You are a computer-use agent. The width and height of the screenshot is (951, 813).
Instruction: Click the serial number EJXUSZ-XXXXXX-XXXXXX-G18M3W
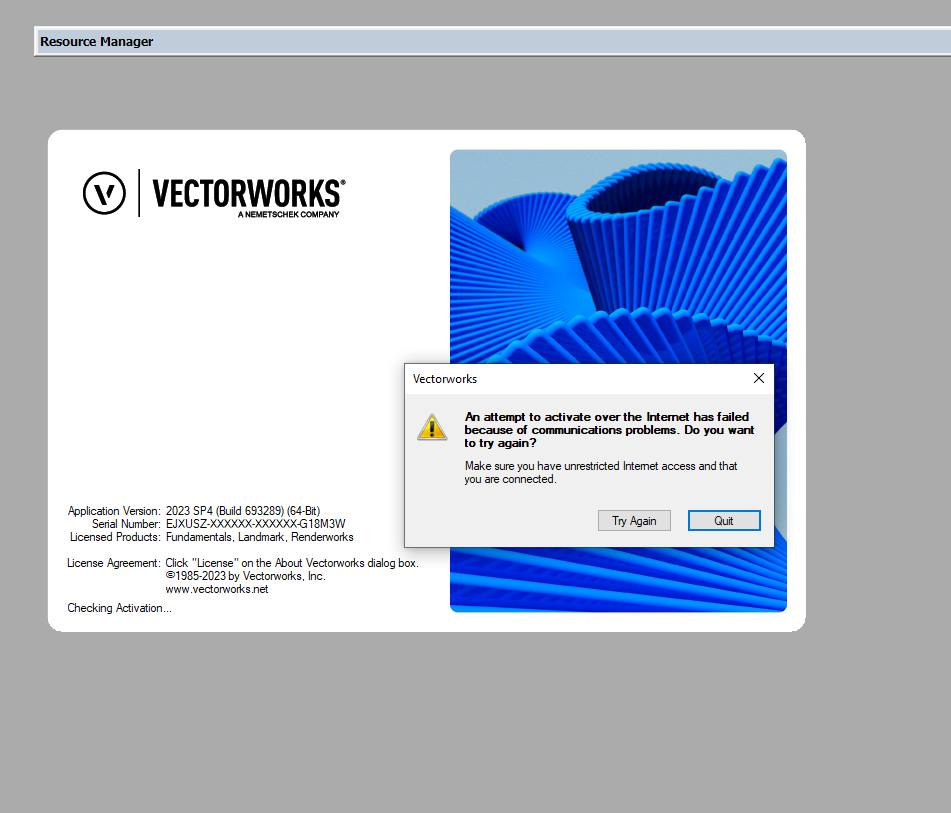click(255, 524)
